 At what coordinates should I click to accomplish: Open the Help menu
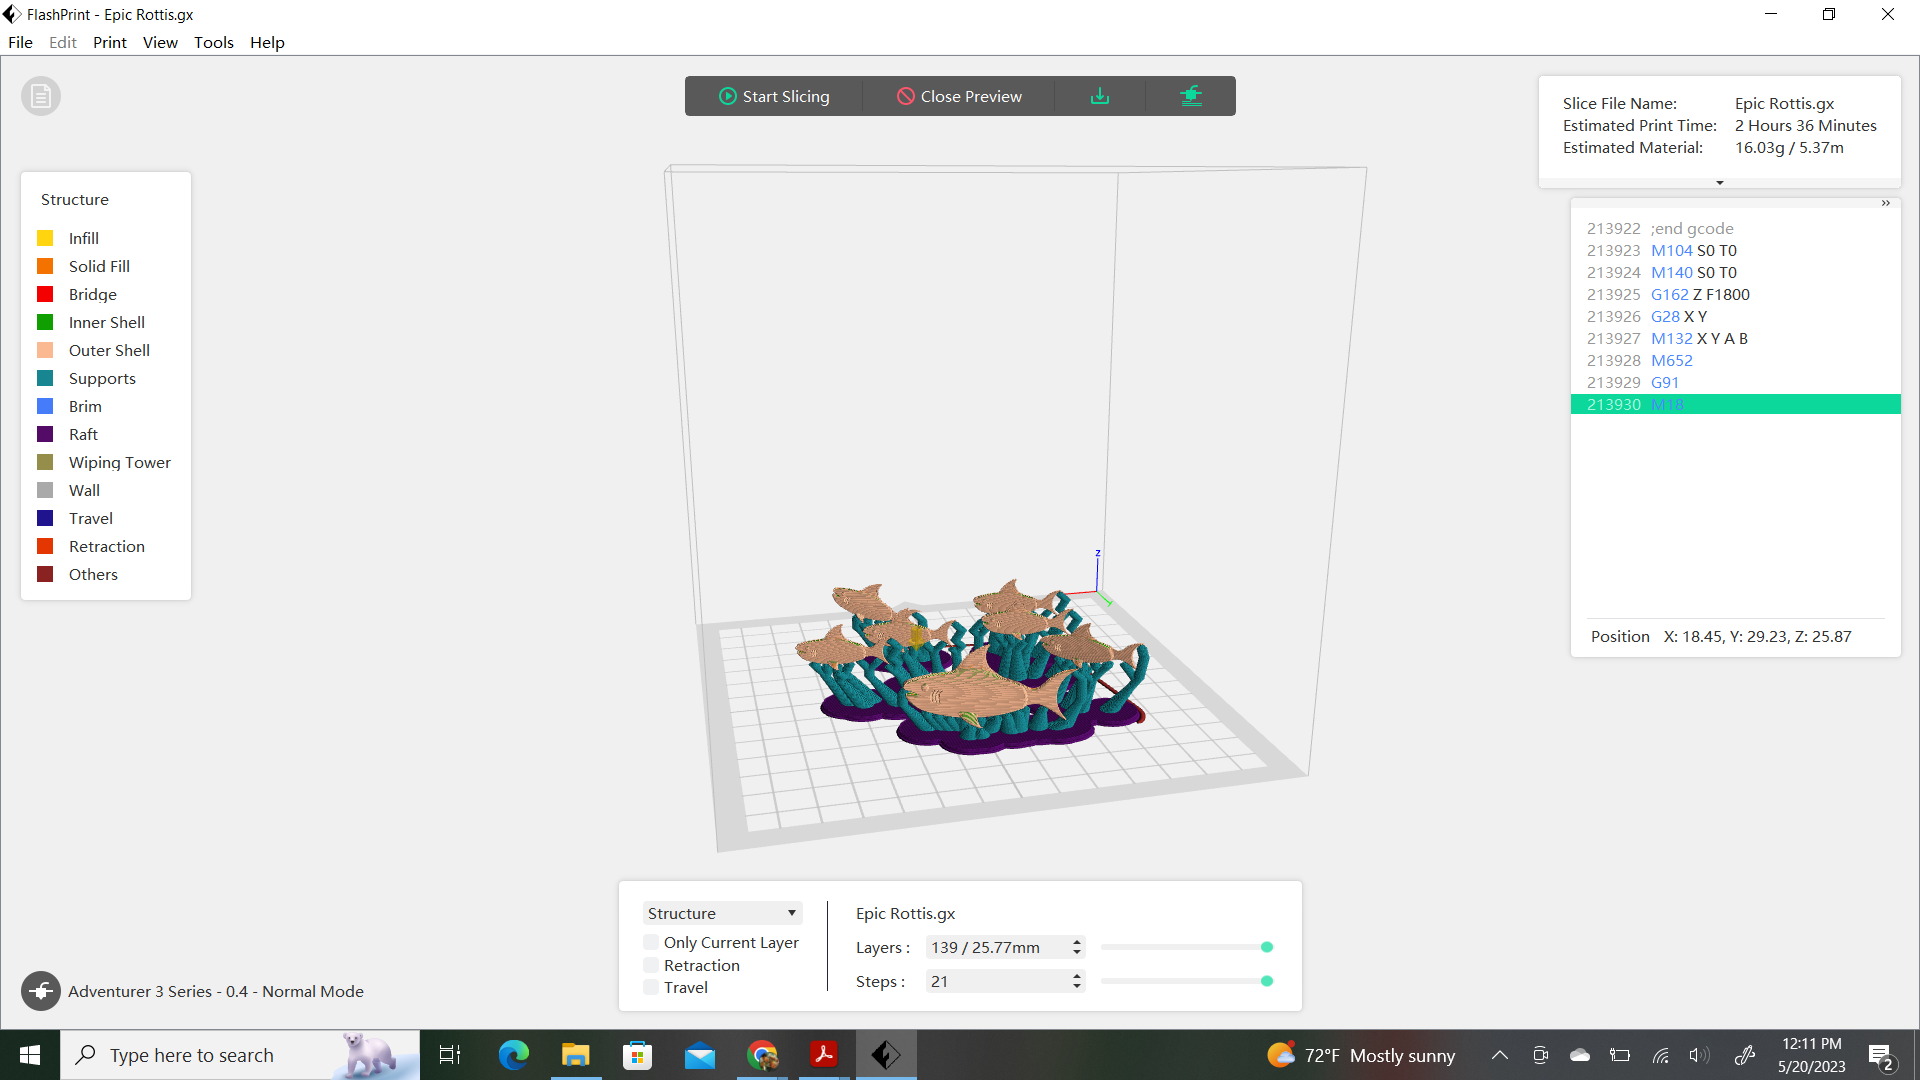(x=267, y=42)
